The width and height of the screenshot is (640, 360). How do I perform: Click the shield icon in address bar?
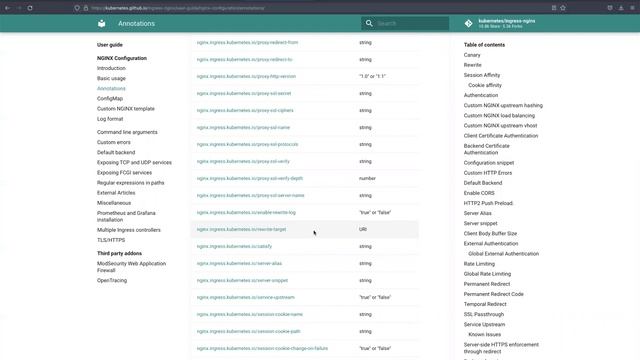point(77,8)
